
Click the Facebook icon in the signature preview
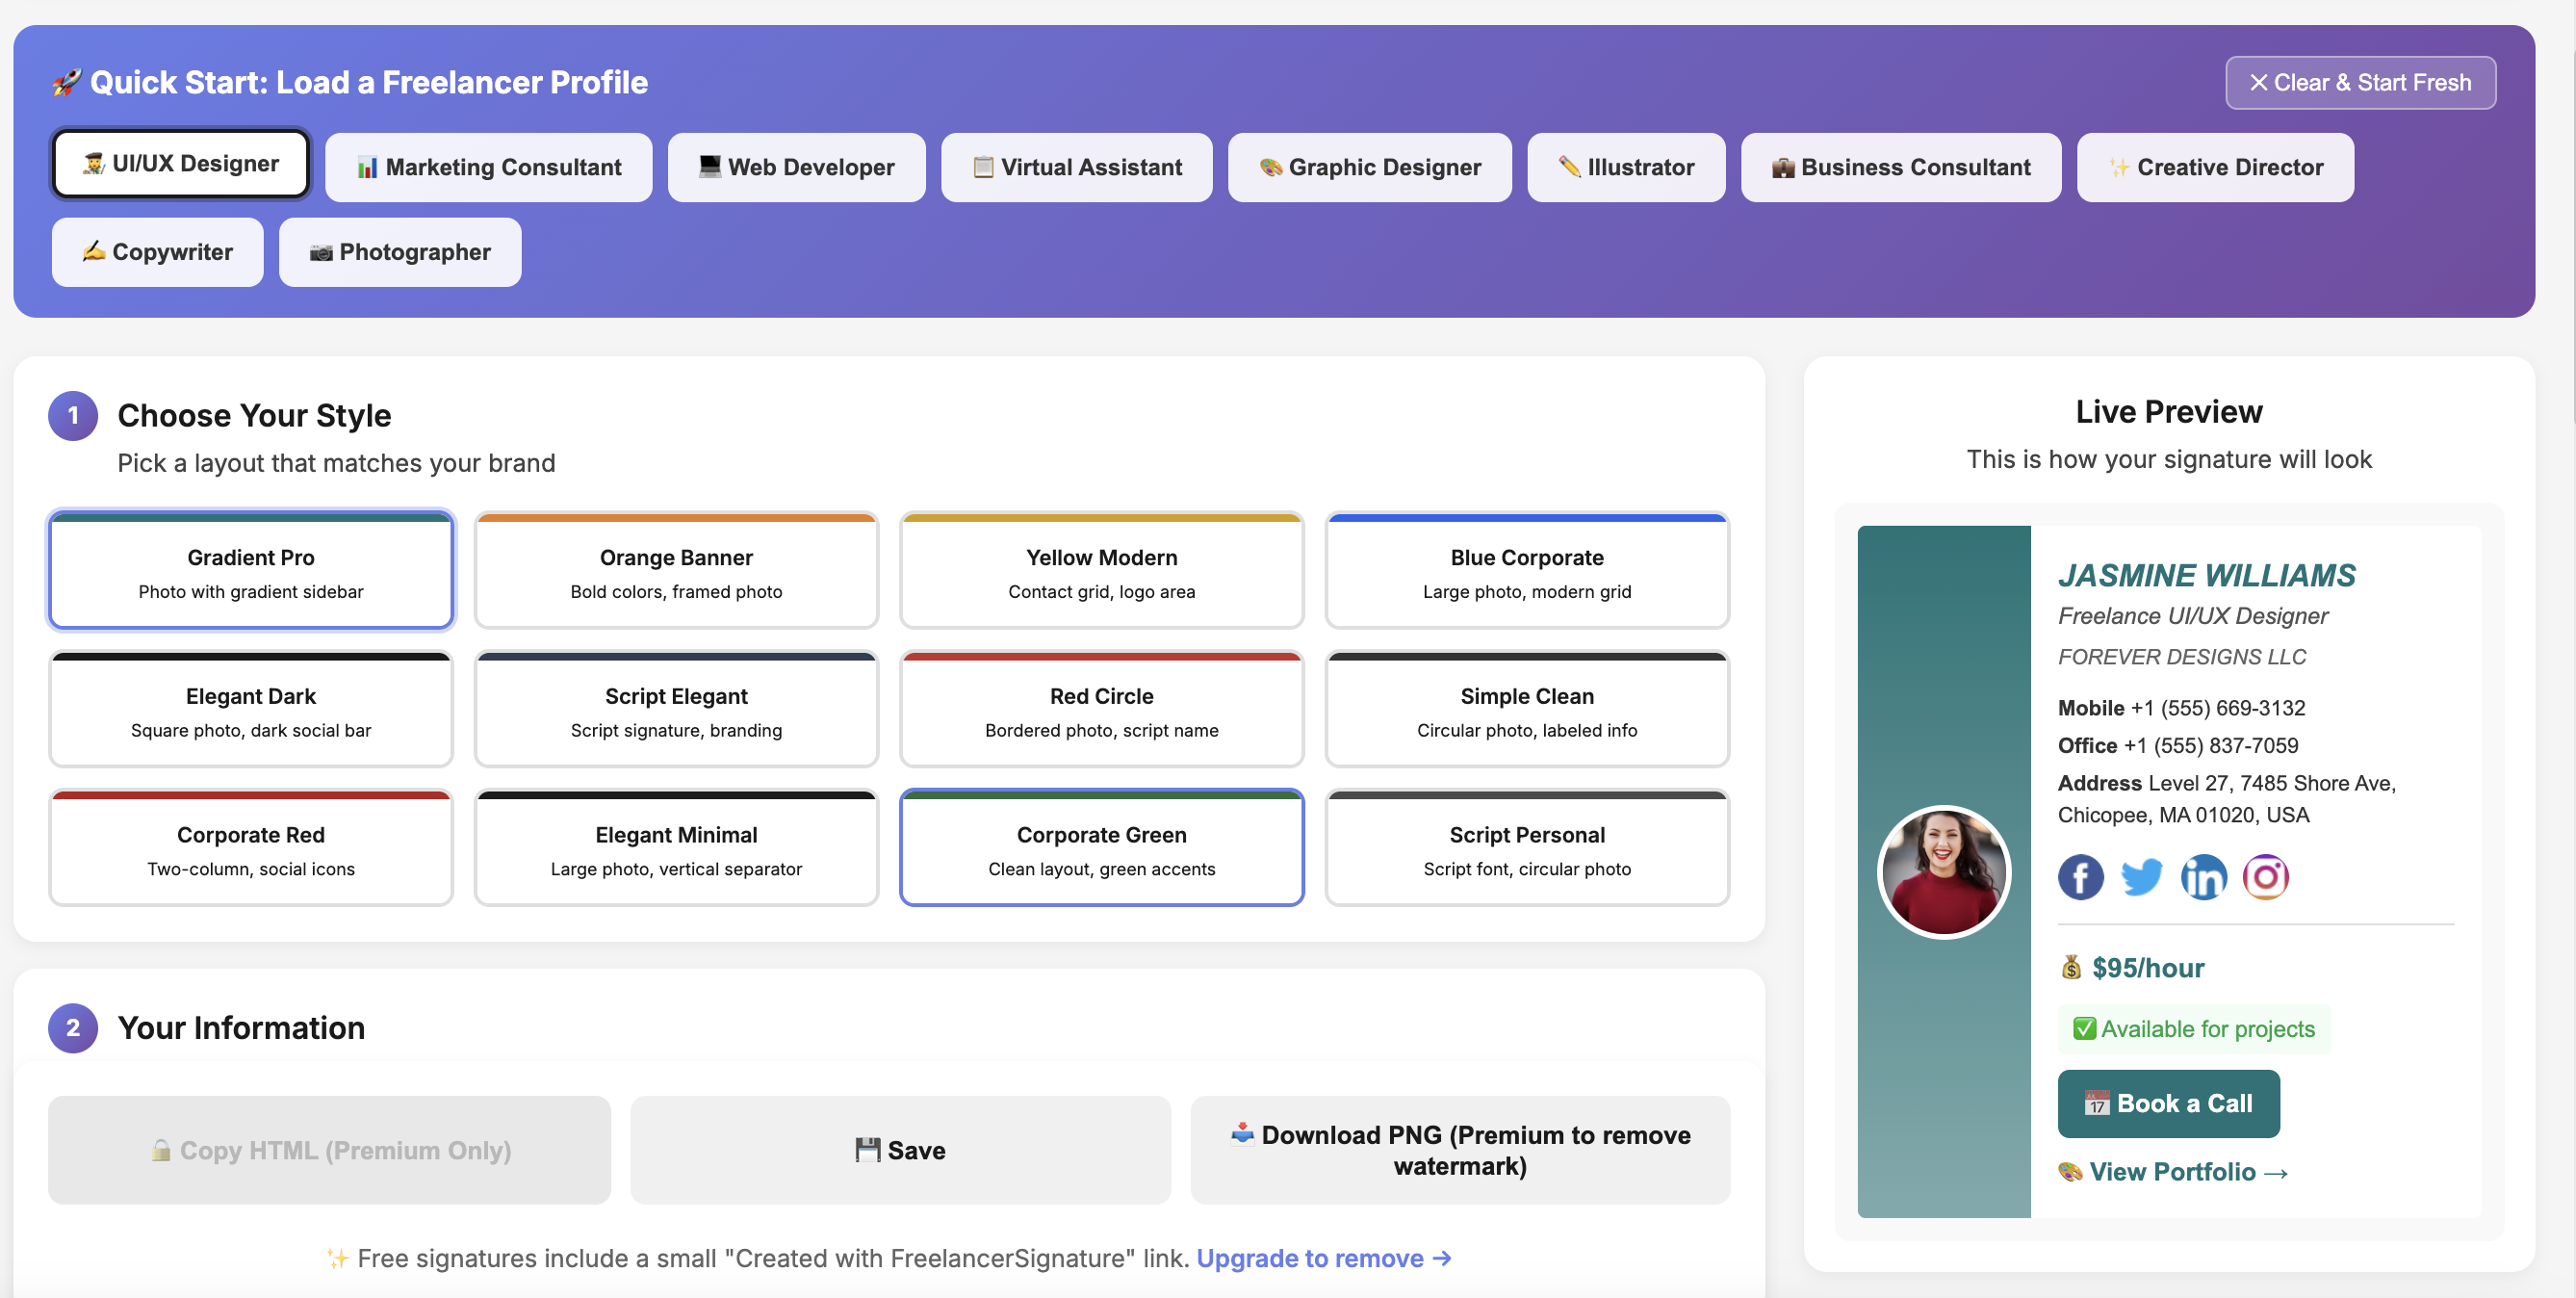(2081, 877)
